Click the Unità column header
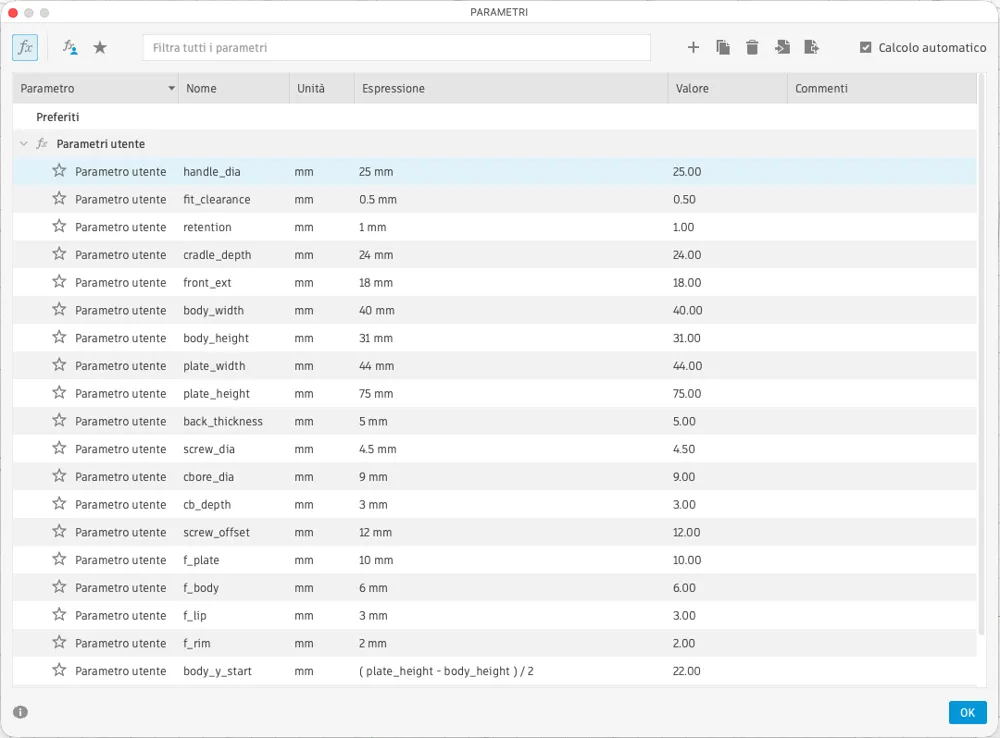 click(321, 88)
